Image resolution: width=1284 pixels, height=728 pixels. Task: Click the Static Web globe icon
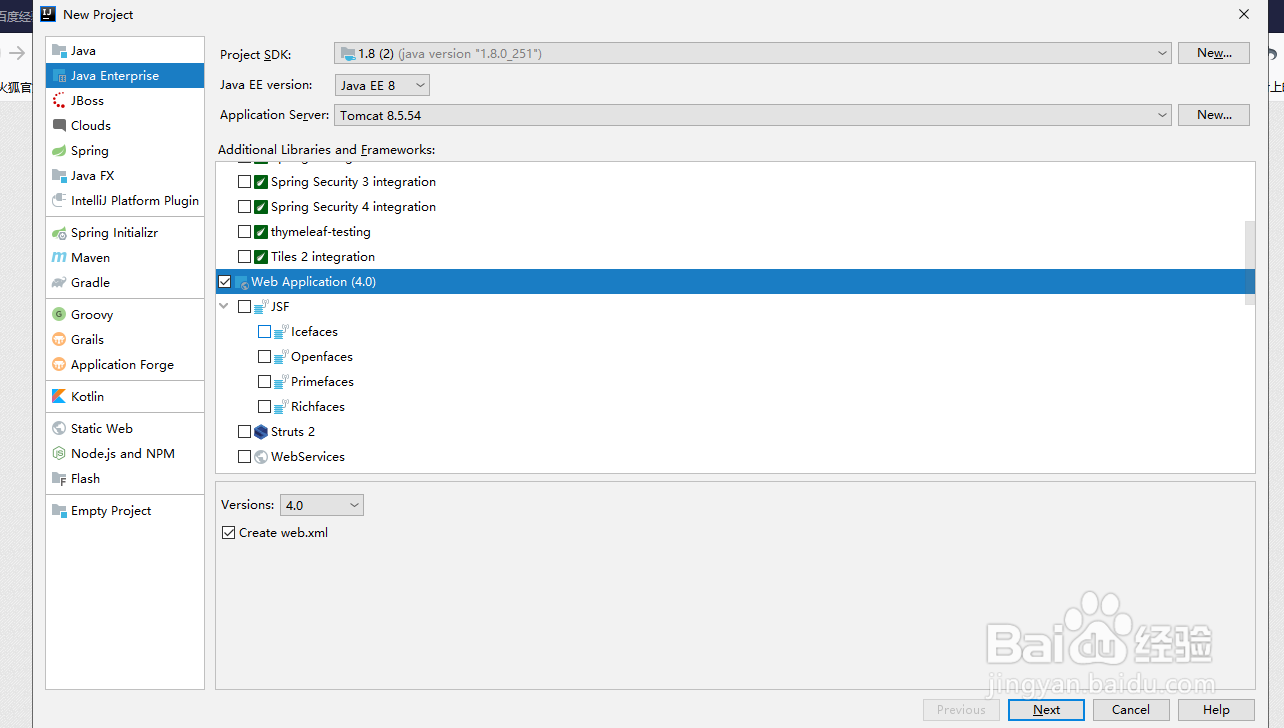[59, 429]
